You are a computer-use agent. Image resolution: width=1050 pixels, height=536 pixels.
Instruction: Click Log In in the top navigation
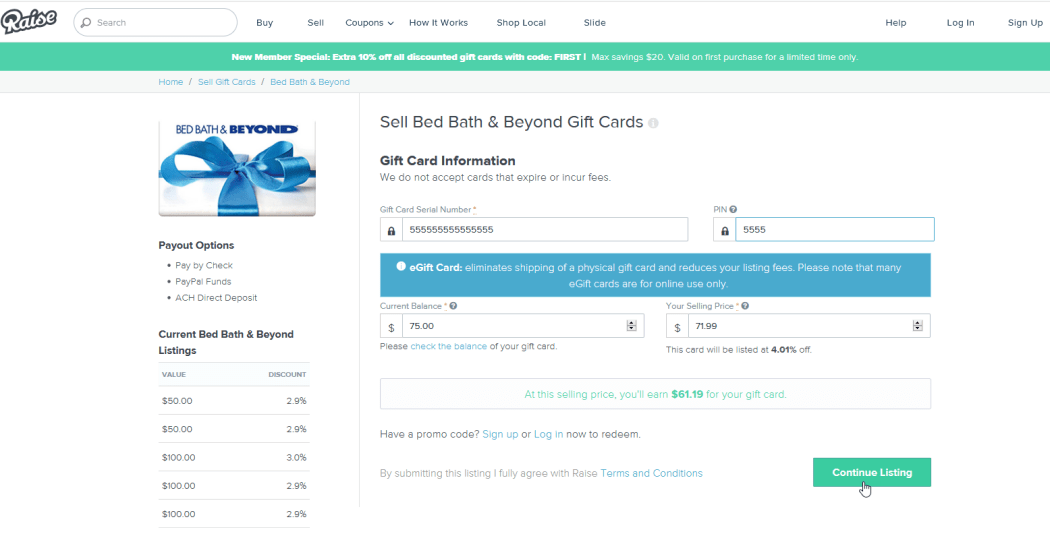tap(960, 23)
